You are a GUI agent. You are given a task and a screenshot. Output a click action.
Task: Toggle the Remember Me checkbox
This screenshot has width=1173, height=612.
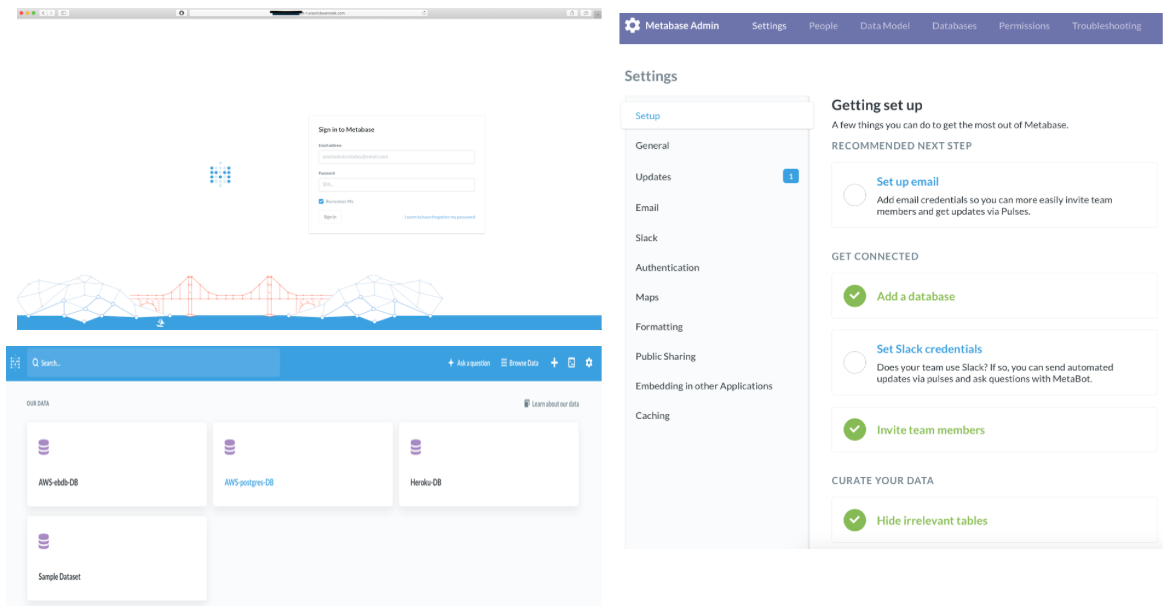click(x=321, y=201)
